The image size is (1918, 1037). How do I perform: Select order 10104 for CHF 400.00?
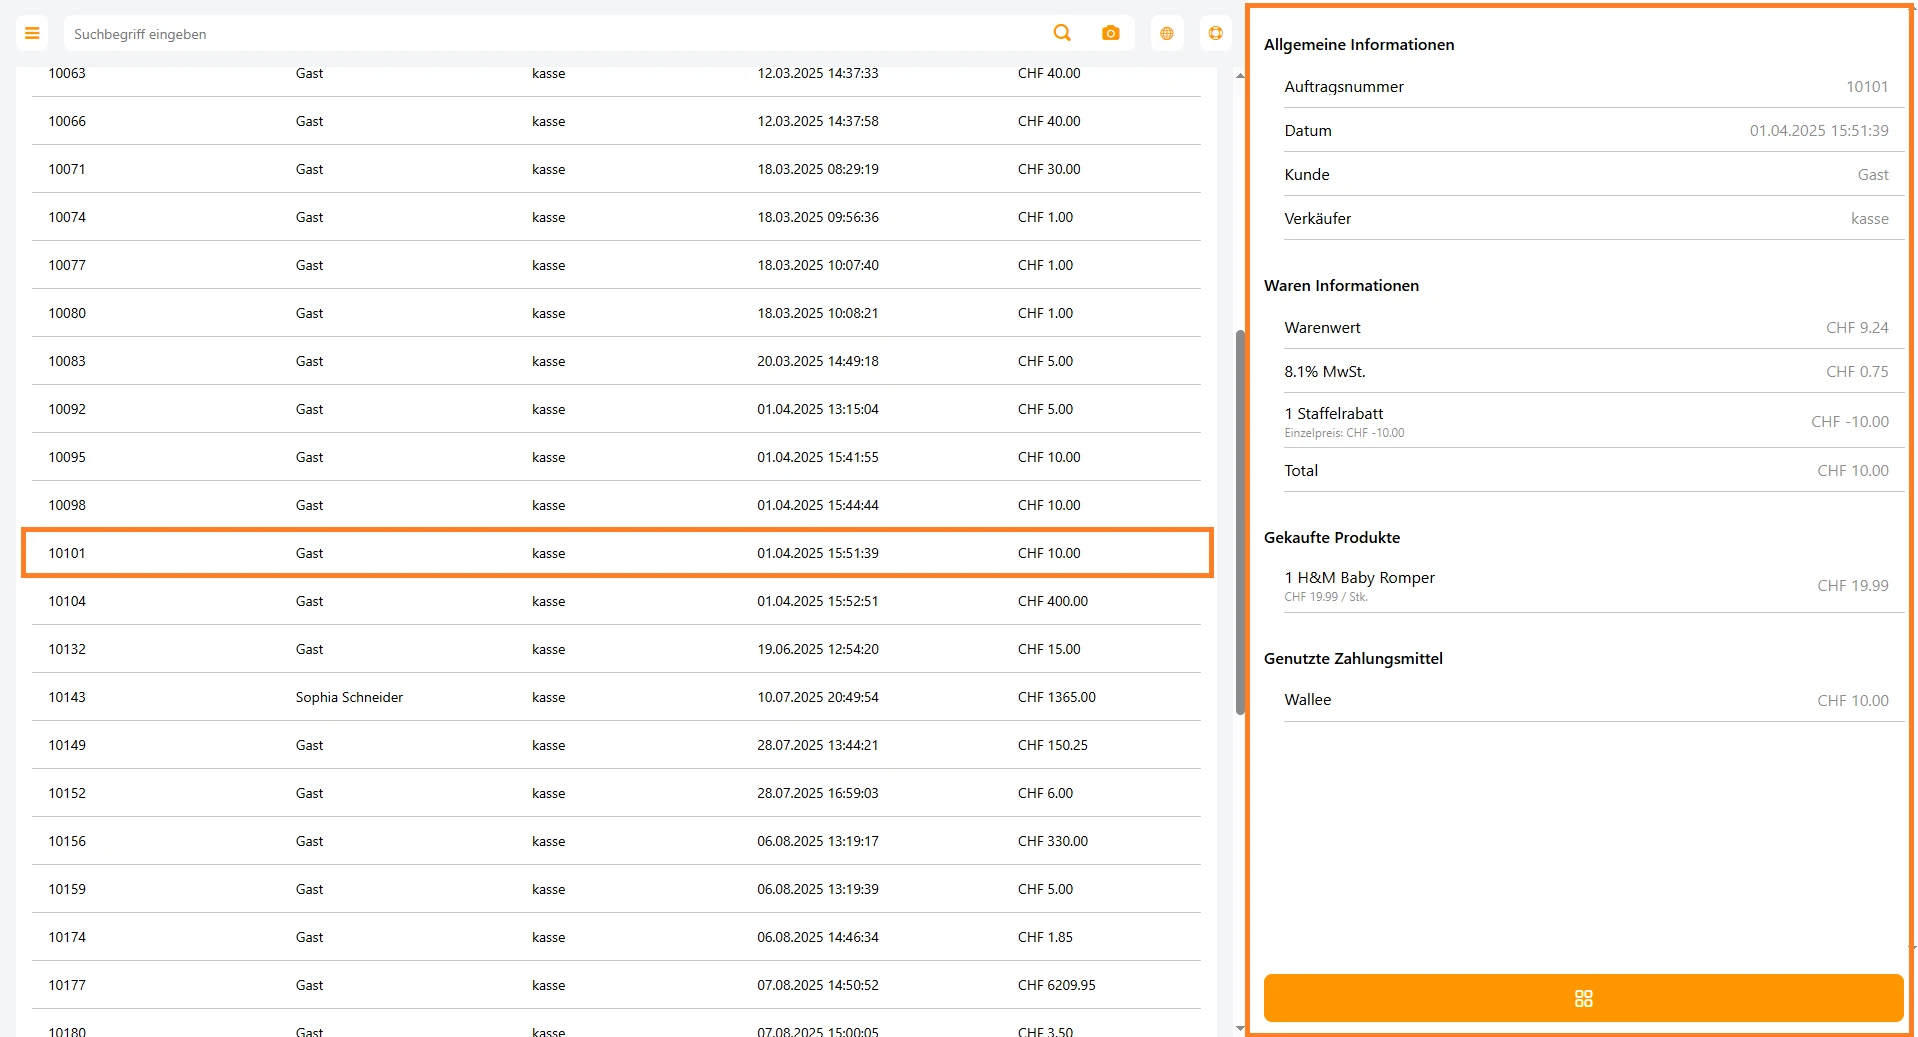[616, 601]
